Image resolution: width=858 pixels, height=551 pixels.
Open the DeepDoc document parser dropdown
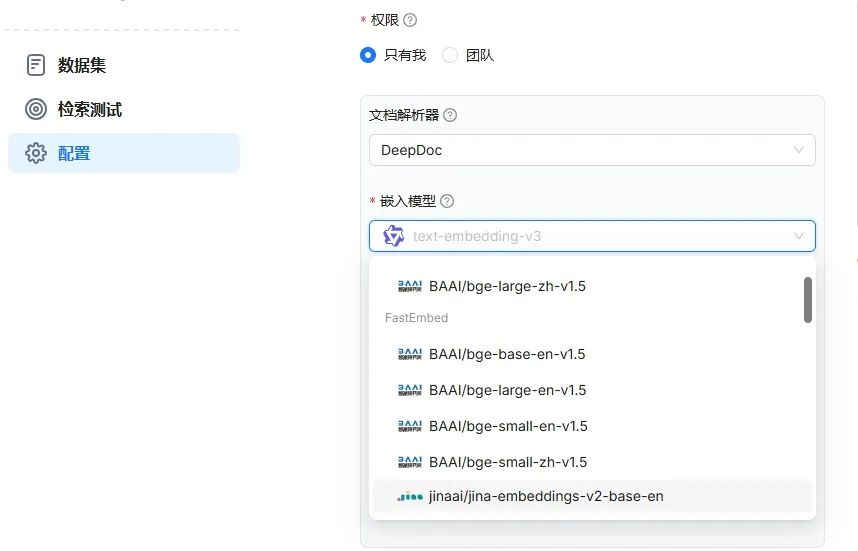592,150
